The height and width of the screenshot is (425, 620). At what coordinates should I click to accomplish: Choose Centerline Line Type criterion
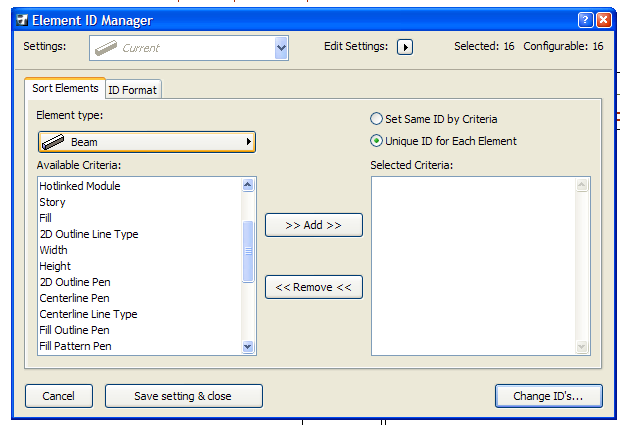point(88,314)
